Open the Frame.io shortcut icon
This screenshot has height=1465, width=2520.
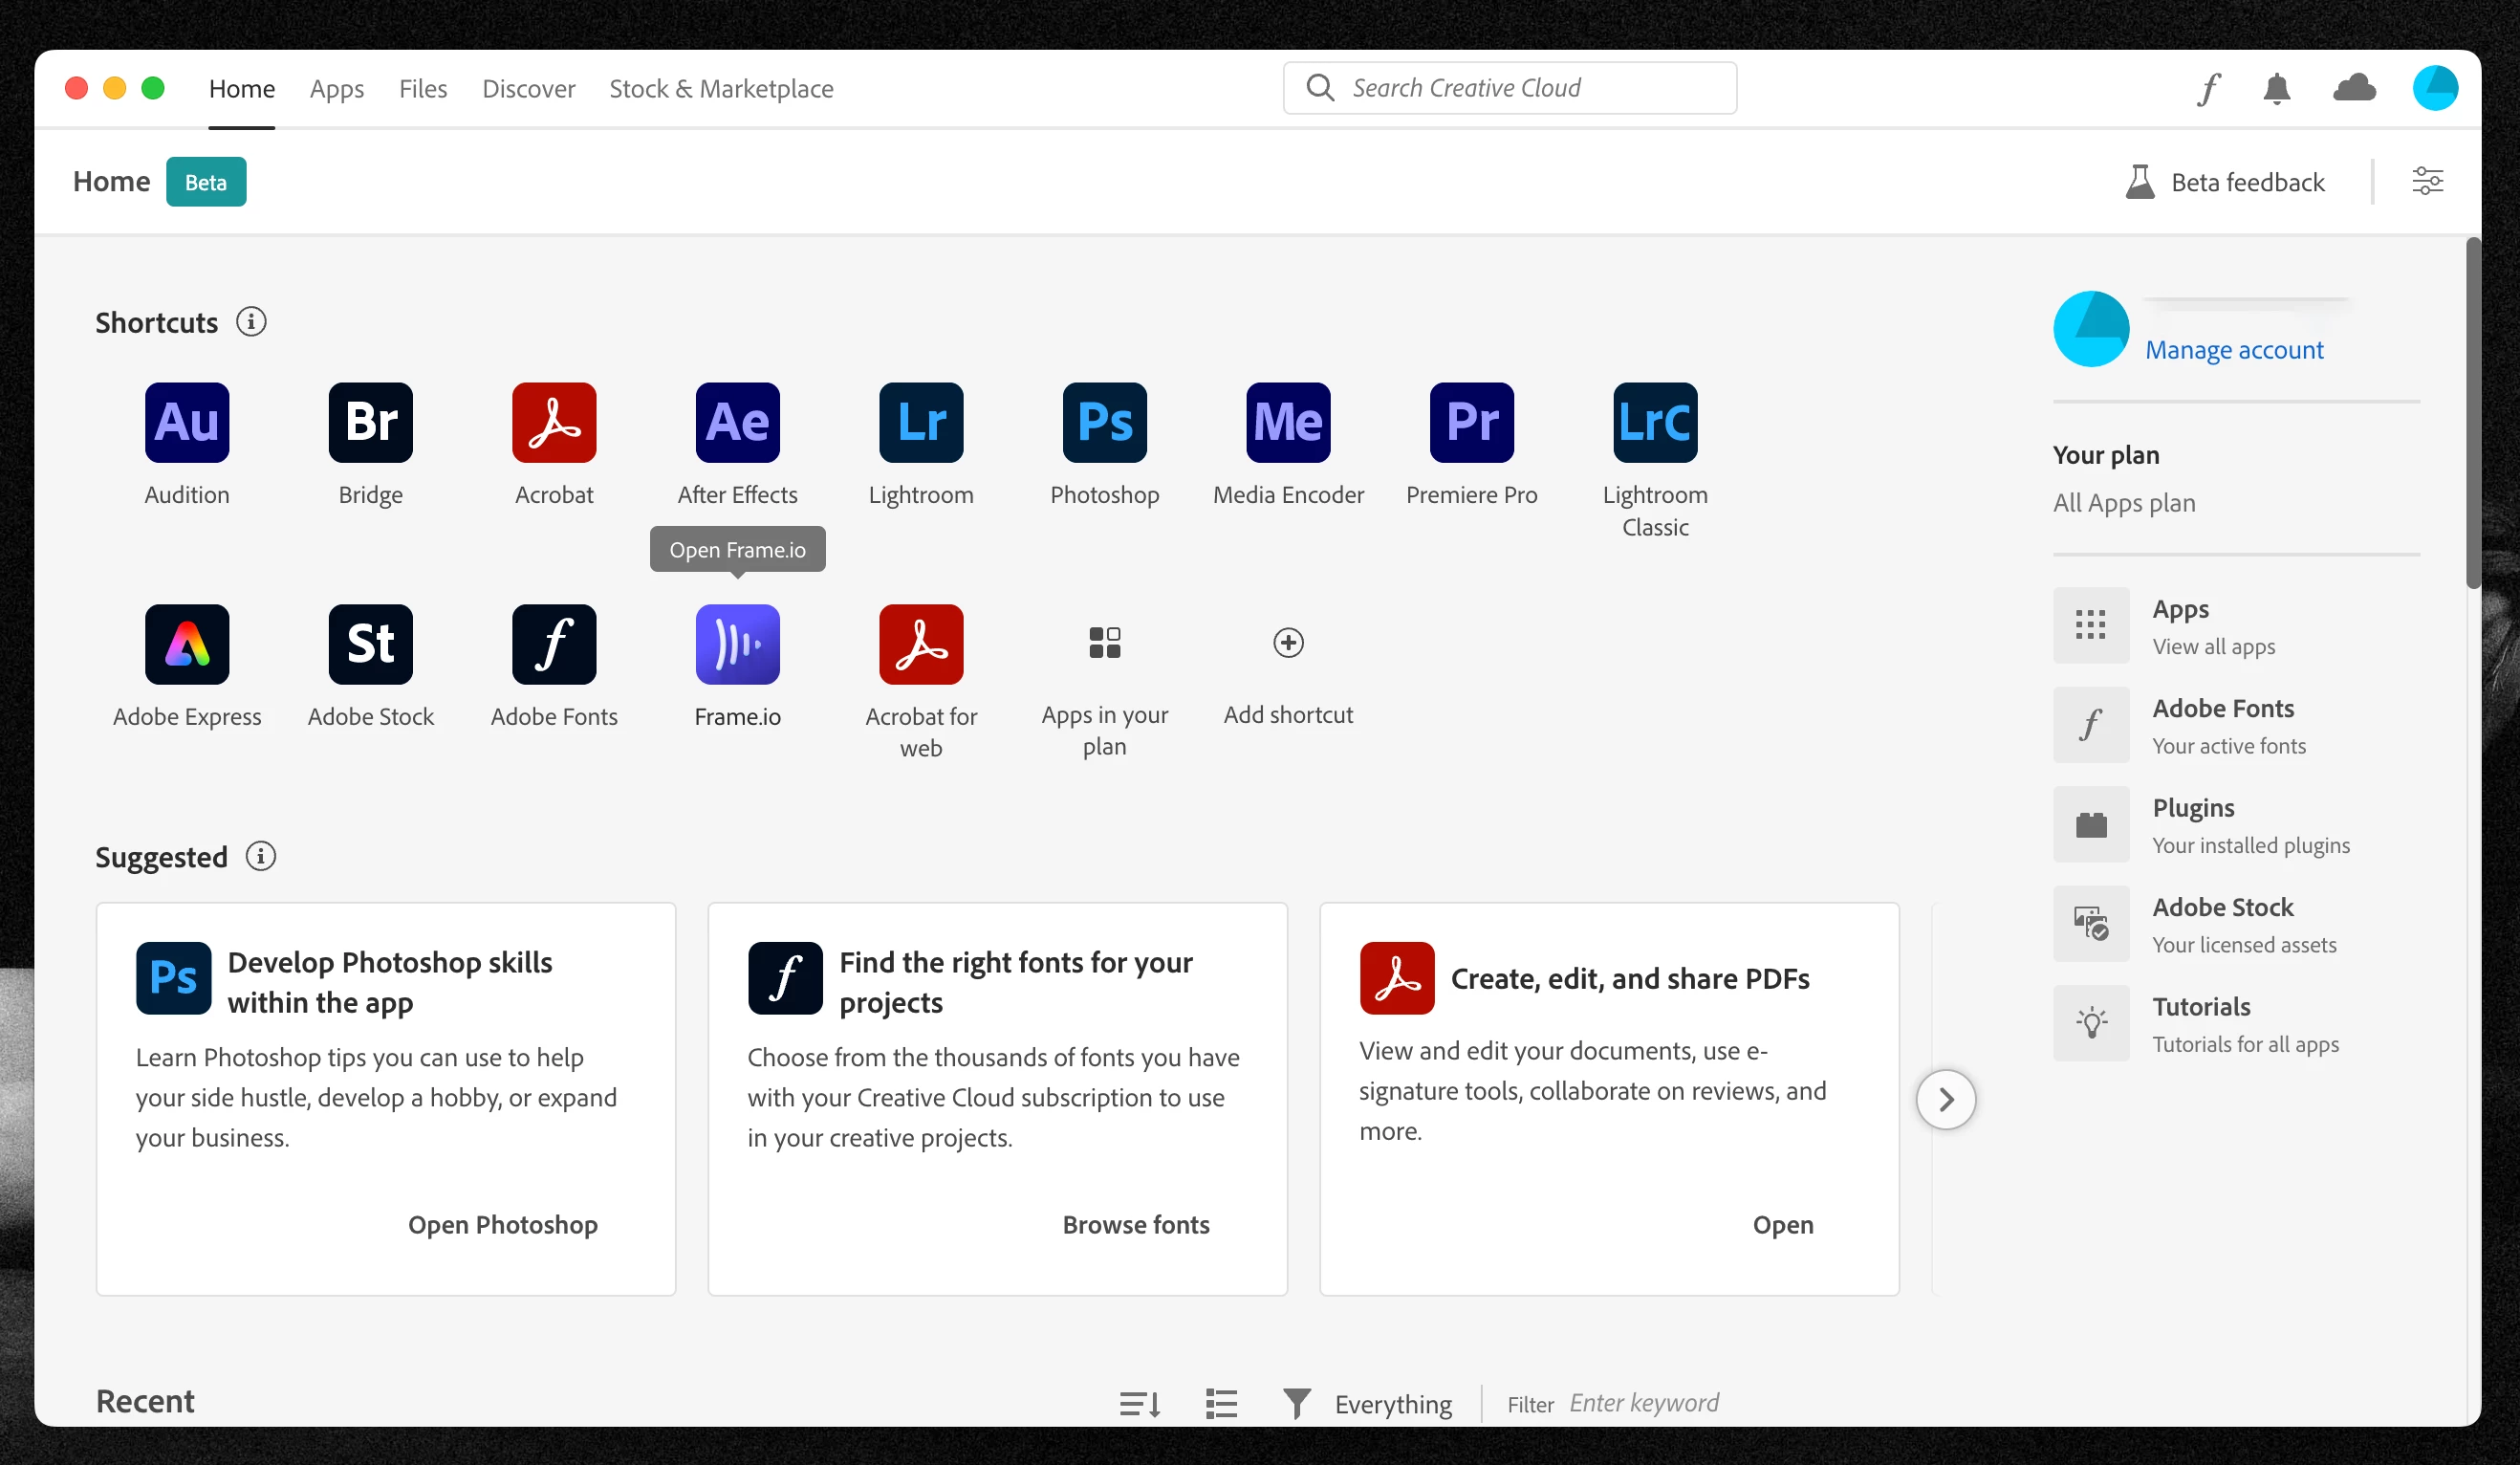click(737, 644)
